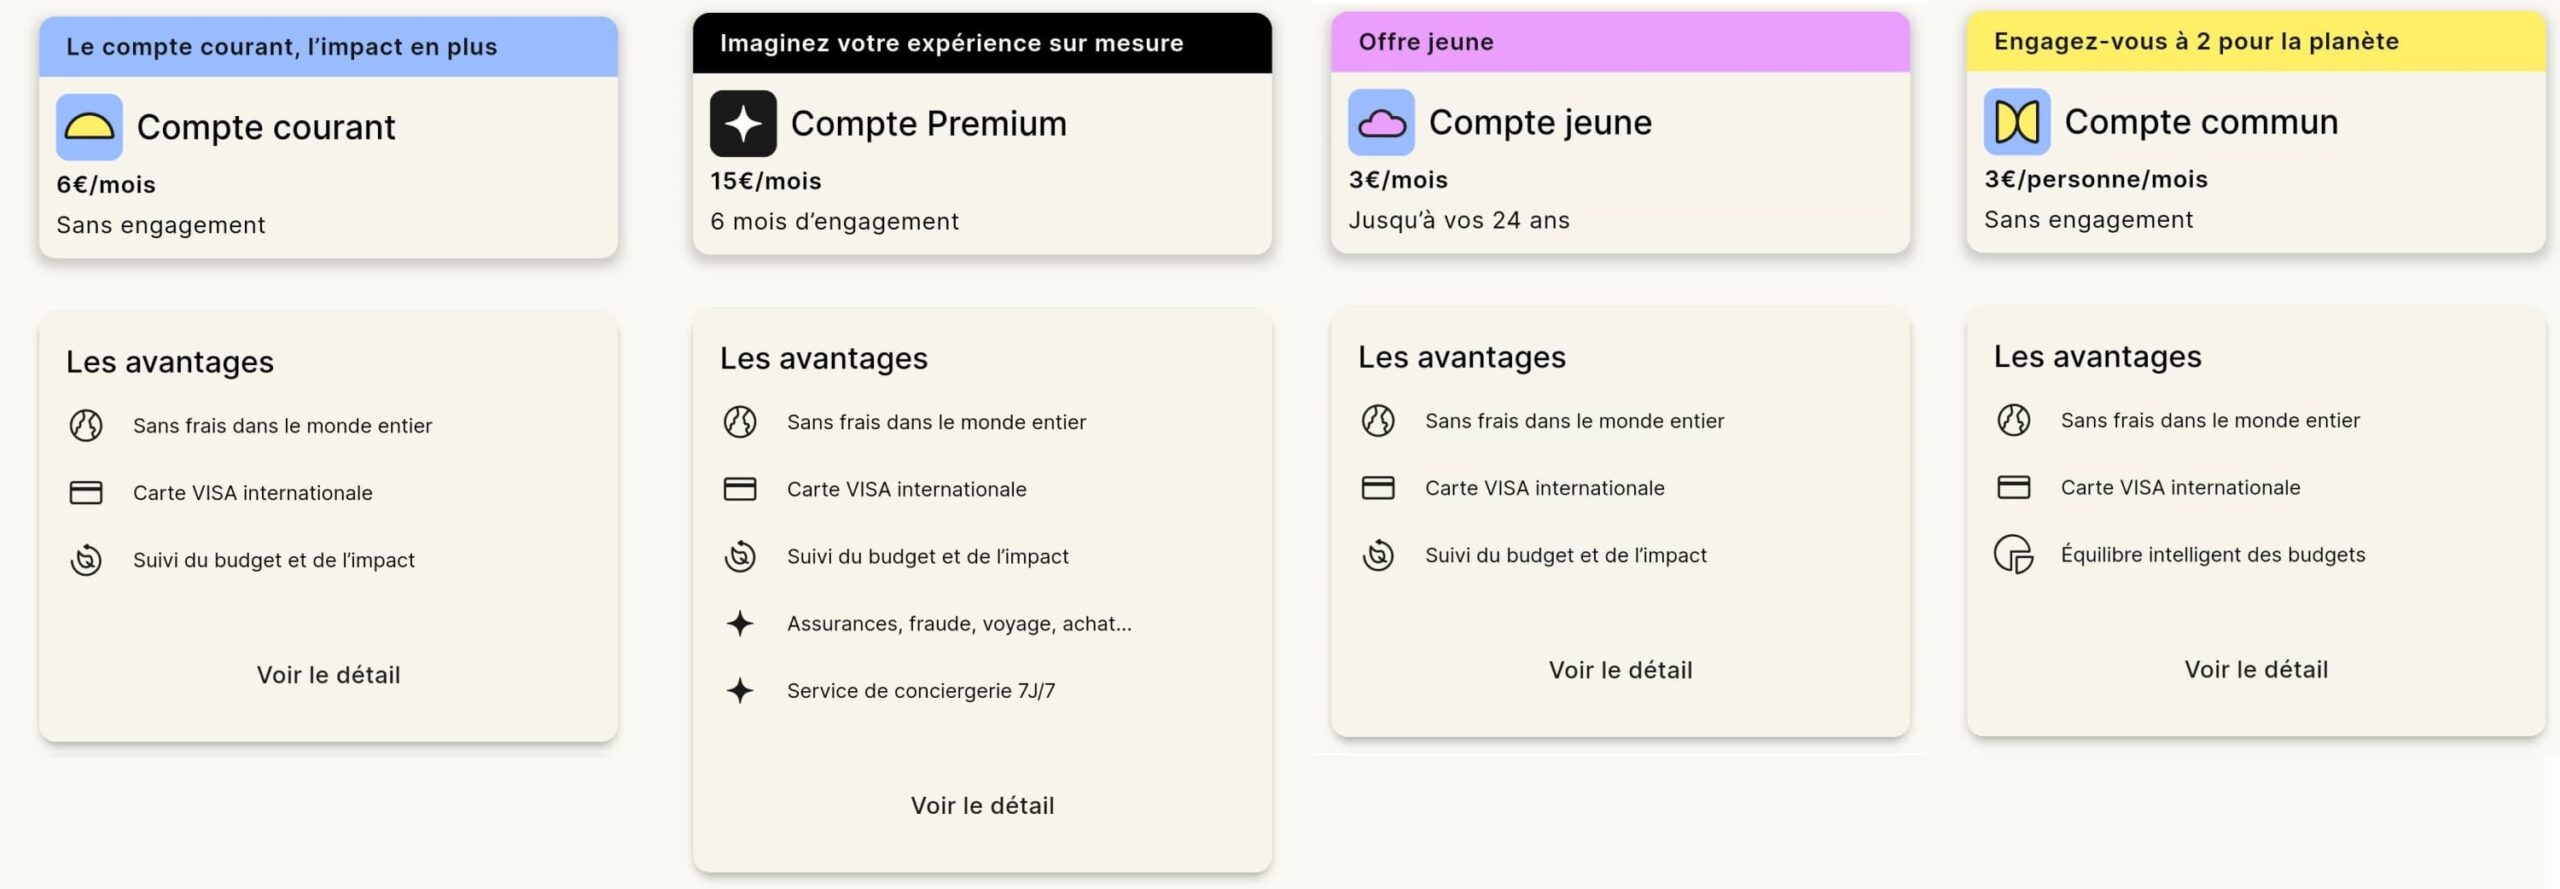Click the globe icon in Compte Premium advantages
Viewport: 2560px width, 889px height.
coord(742,421)
